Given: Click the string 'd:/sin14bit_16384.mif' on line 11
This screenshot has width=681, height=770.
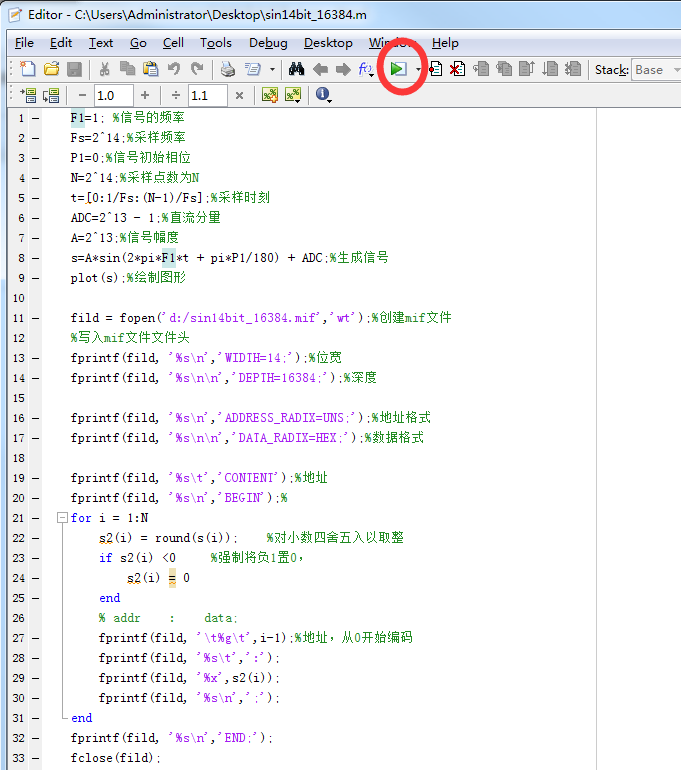Looking at the screenshot, I should (243, 318).
